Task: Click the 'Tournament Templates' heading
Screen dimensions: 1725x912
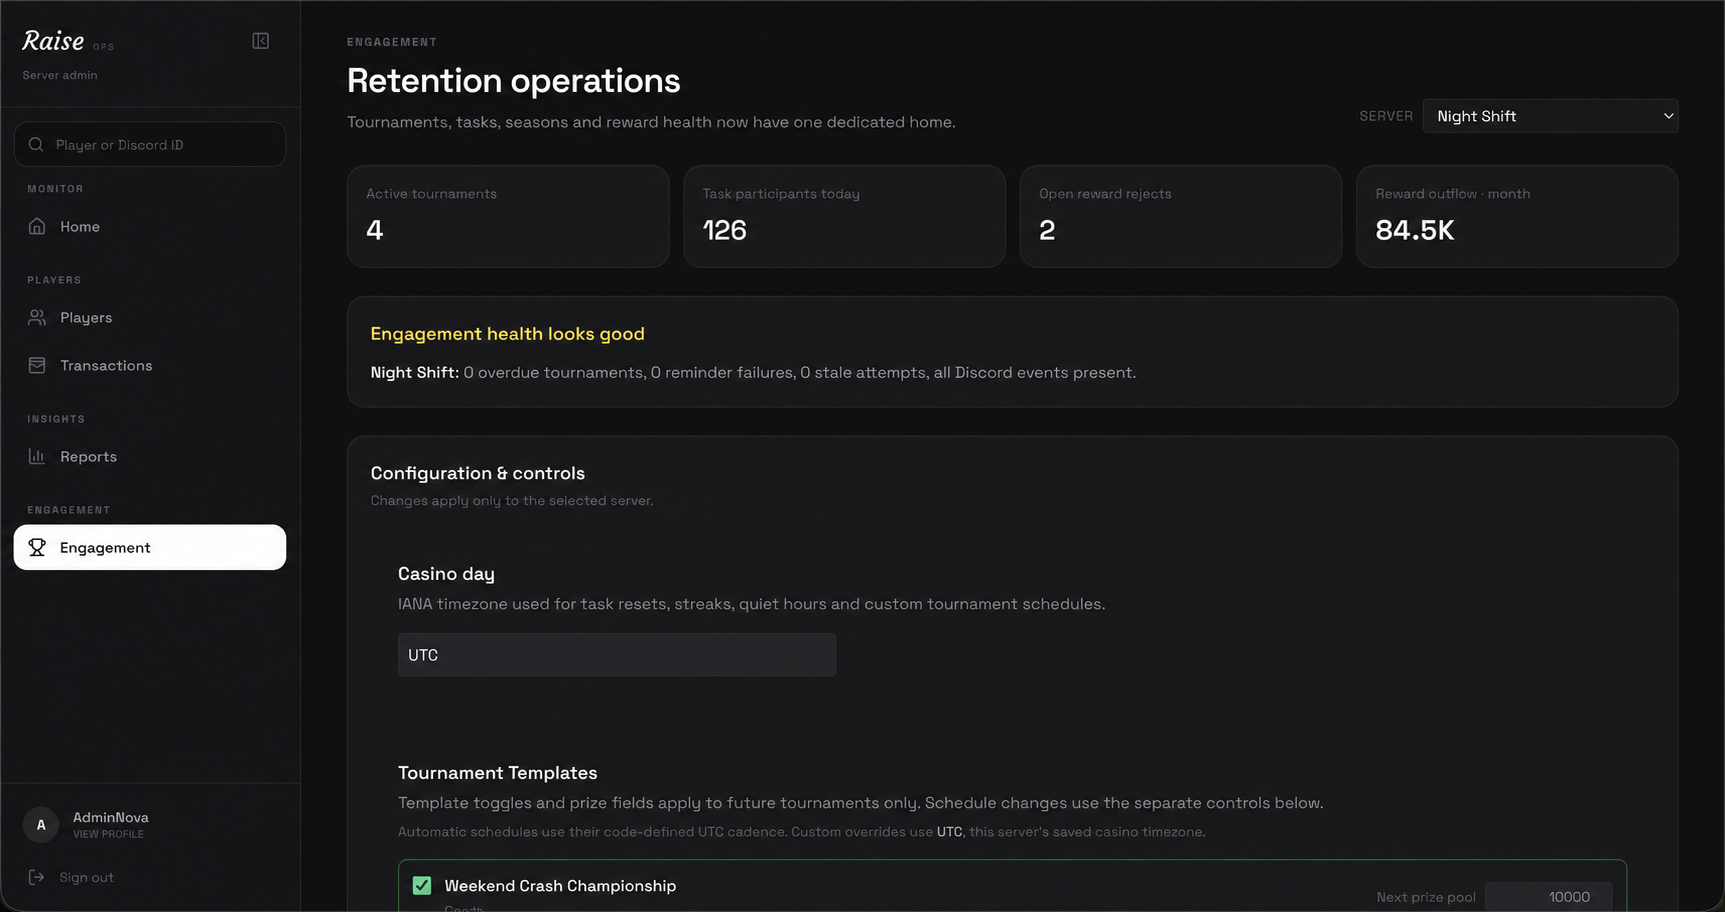Action: click(498, 773)
